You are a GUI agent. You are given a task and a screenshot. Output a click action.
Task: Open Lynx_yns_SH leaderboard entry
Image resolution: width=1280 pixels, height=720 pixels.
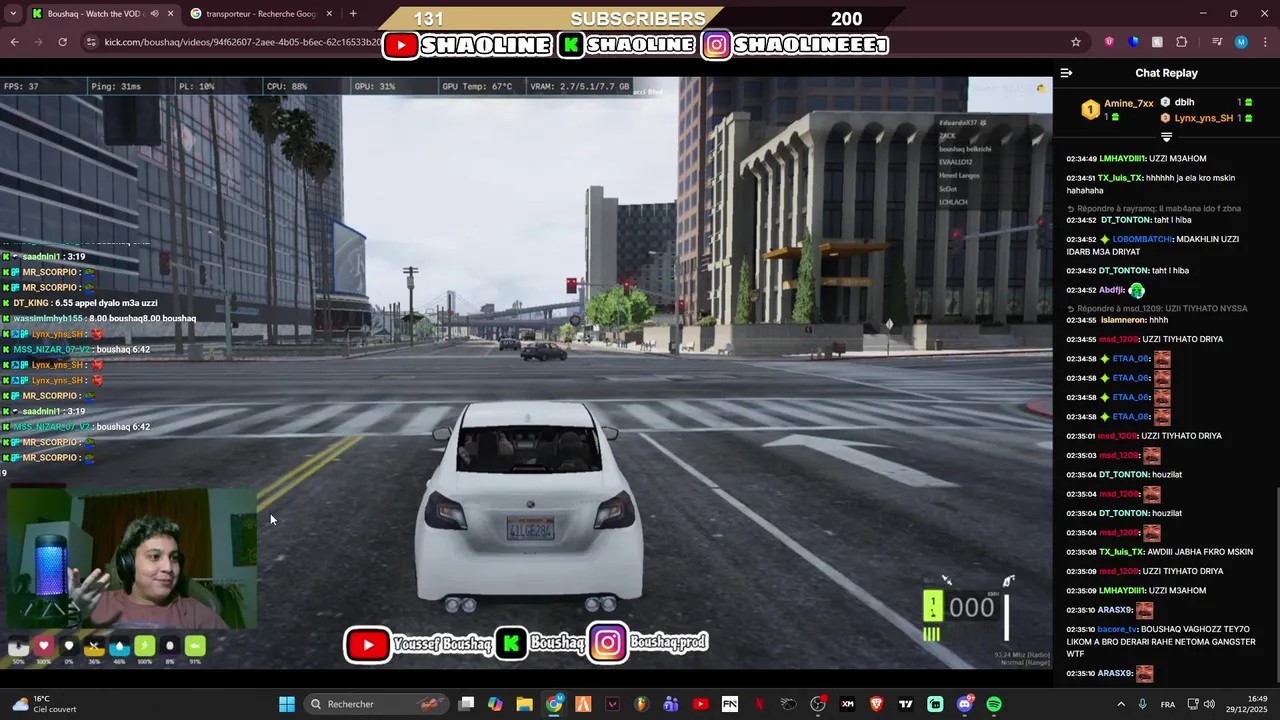[1204, 118]
